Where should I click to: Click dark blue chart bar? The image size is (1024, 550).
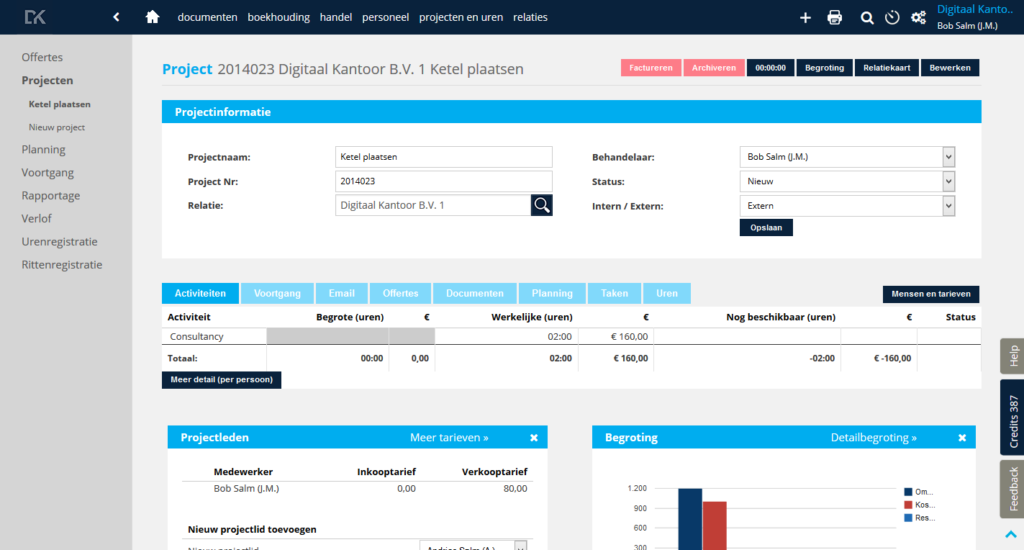[x=690, y=519]
